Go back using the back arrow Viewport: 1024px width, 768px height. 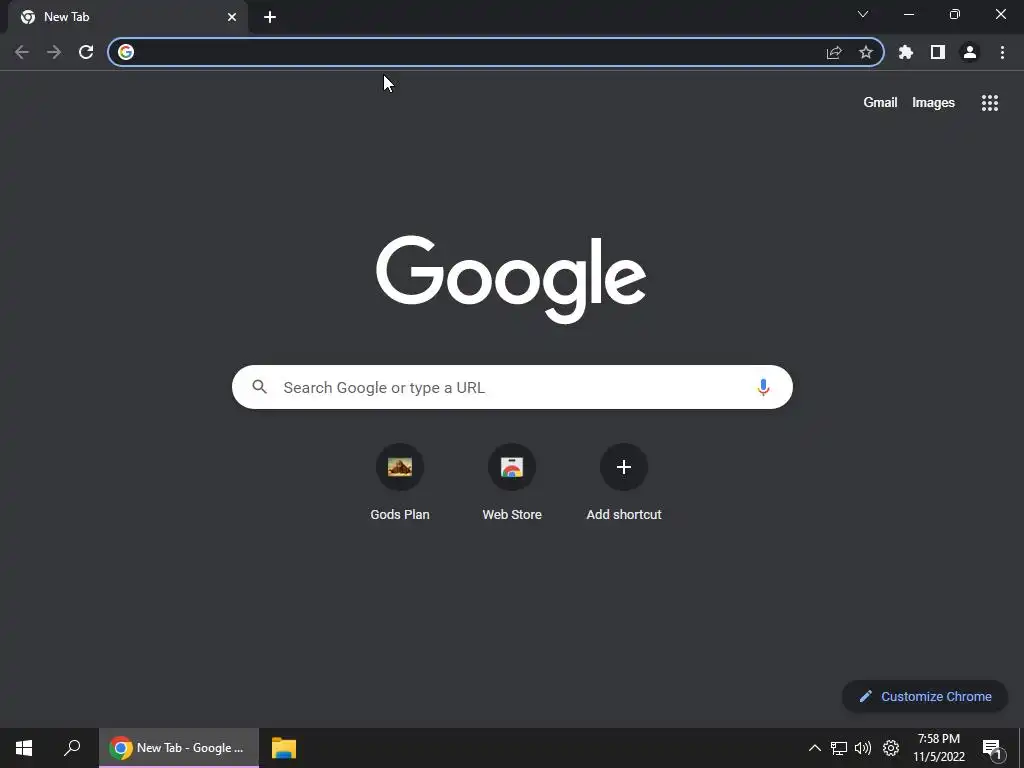pos(22,52)
